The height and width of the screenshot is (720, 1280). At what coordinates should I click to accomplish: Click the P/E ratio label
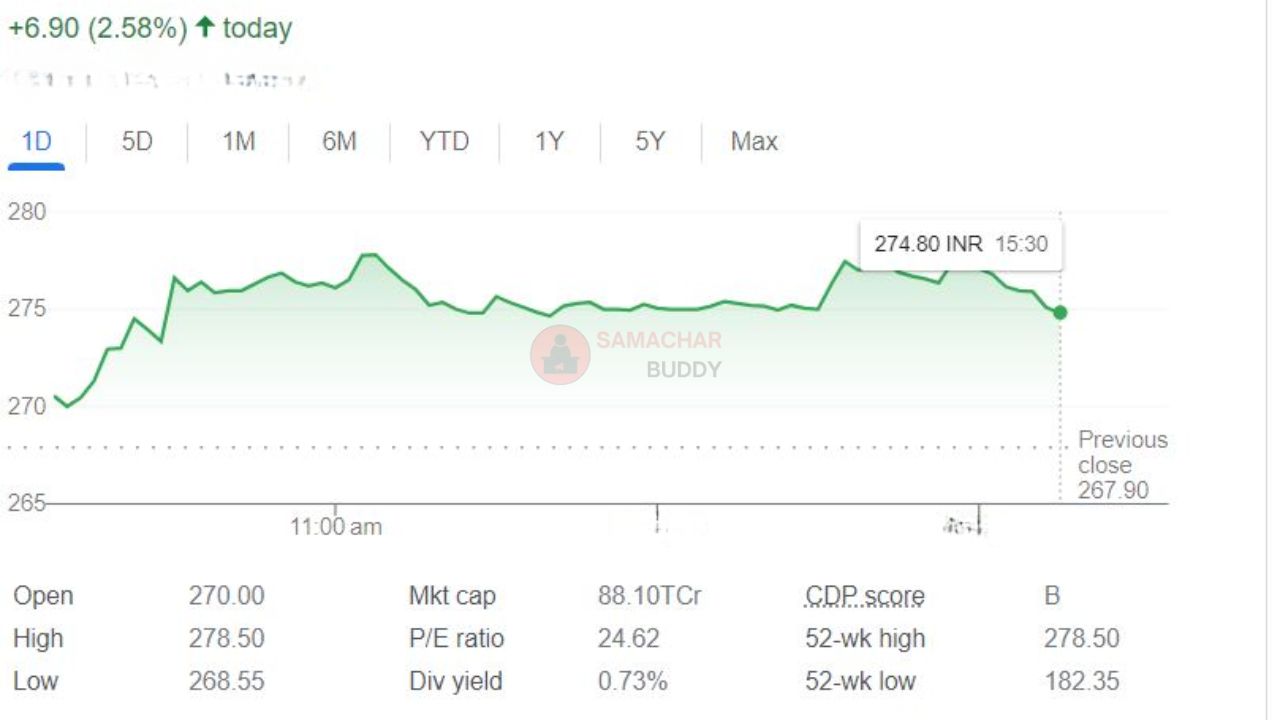point(456,638)
